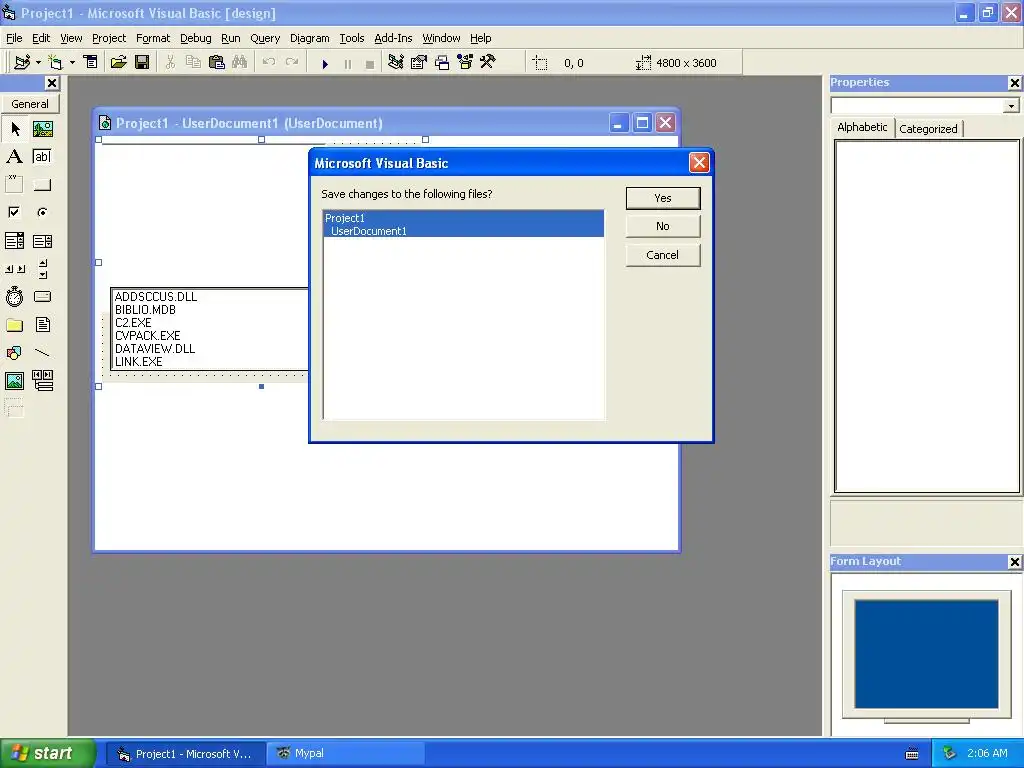This screenshot has width=1024, height=768.
Task: Switch to the Categorized properties tab
Action: (928, 129)
